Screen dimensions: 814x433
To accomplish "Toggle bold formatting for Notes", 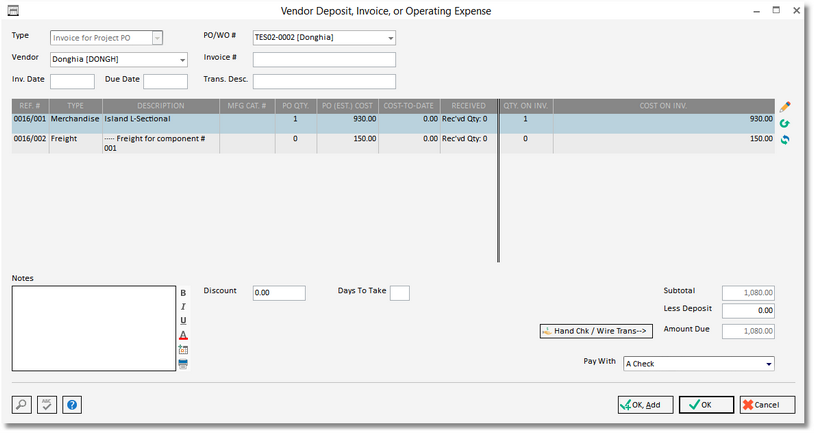I will (x=183, y=293).
